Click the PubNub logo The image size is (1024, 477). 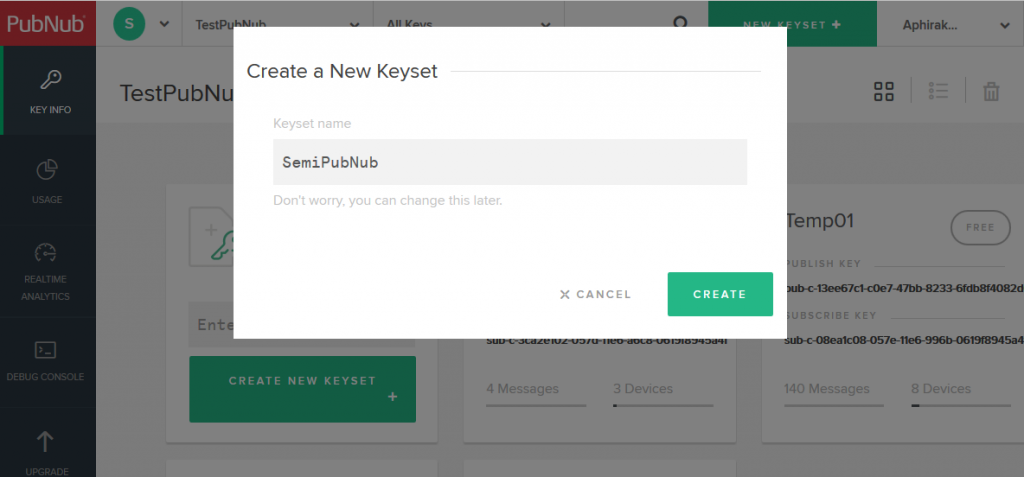tap(47, 23)
